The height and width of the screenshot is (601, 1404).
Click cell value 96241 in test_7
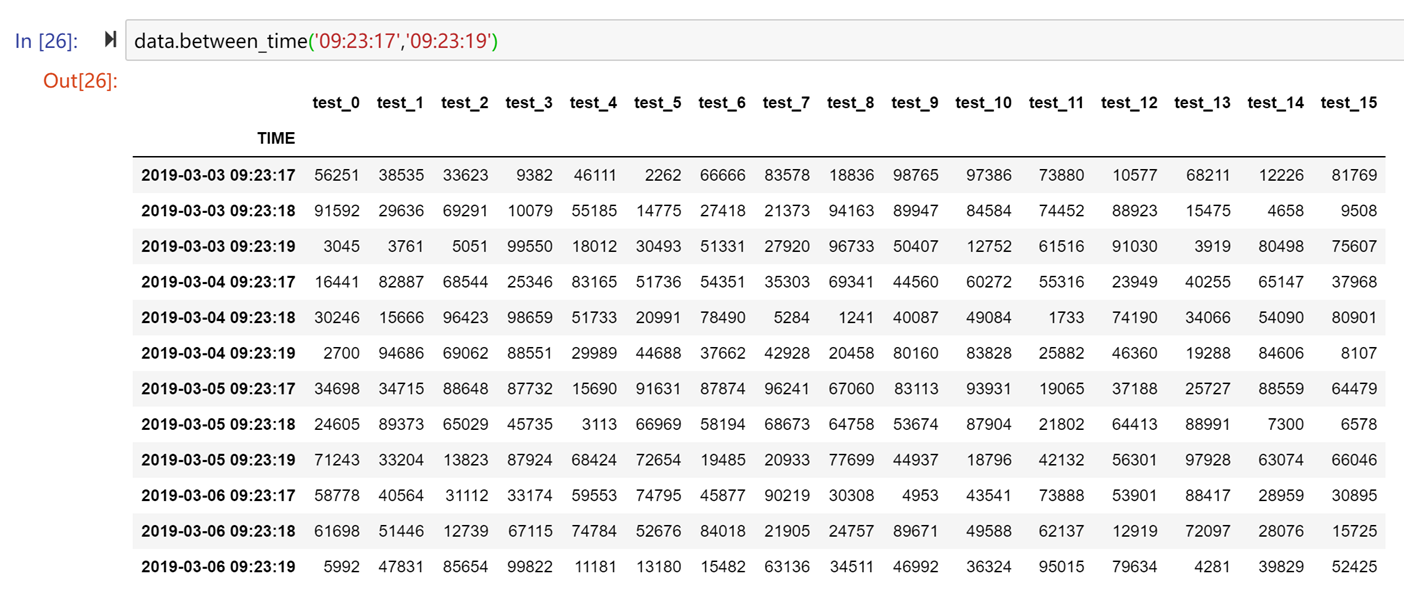pyautogui.click(x=787, y=389)
